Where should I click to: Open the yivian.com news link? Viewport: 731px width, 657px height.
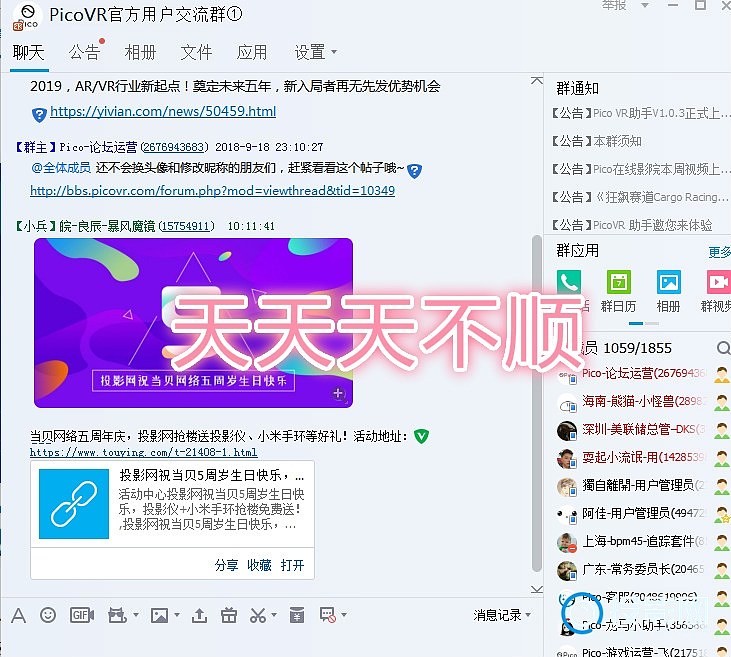[163, 111]
